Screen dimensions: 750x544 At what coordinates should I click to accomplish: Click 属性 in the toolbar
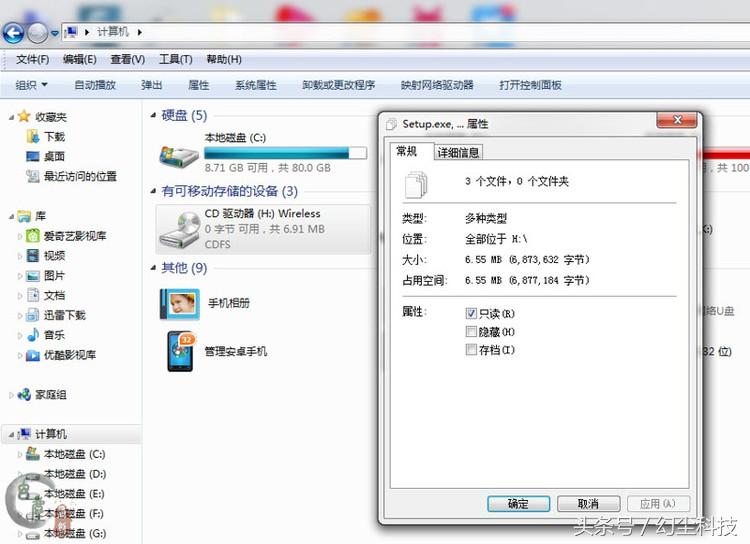(x=199, y=85)
